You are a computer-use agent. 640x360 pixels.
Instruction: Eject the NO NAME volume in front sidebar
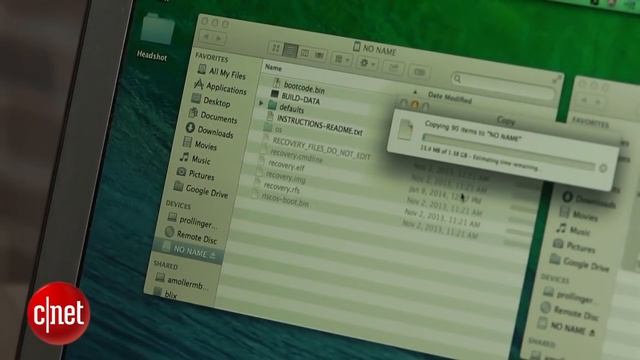pos(213,256)
